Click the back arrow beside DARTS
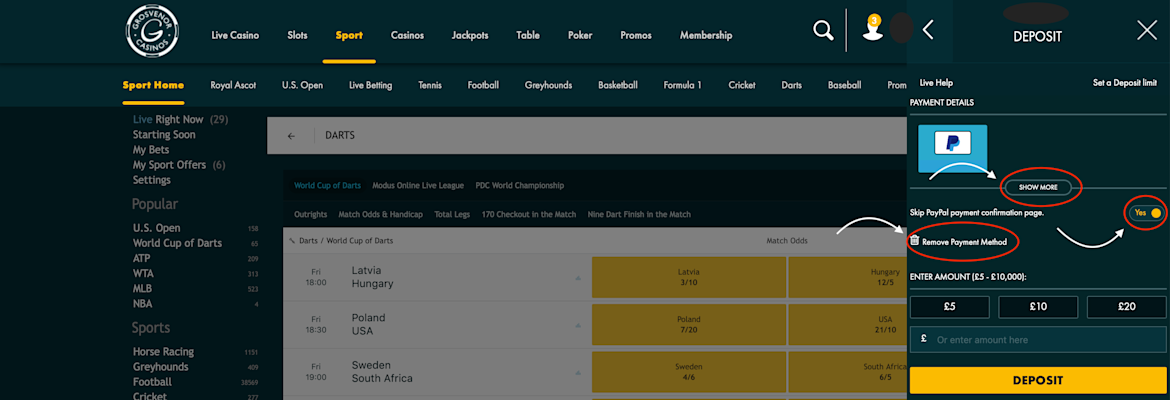This screenshot has height=400, width=1170. pos(291,136)
